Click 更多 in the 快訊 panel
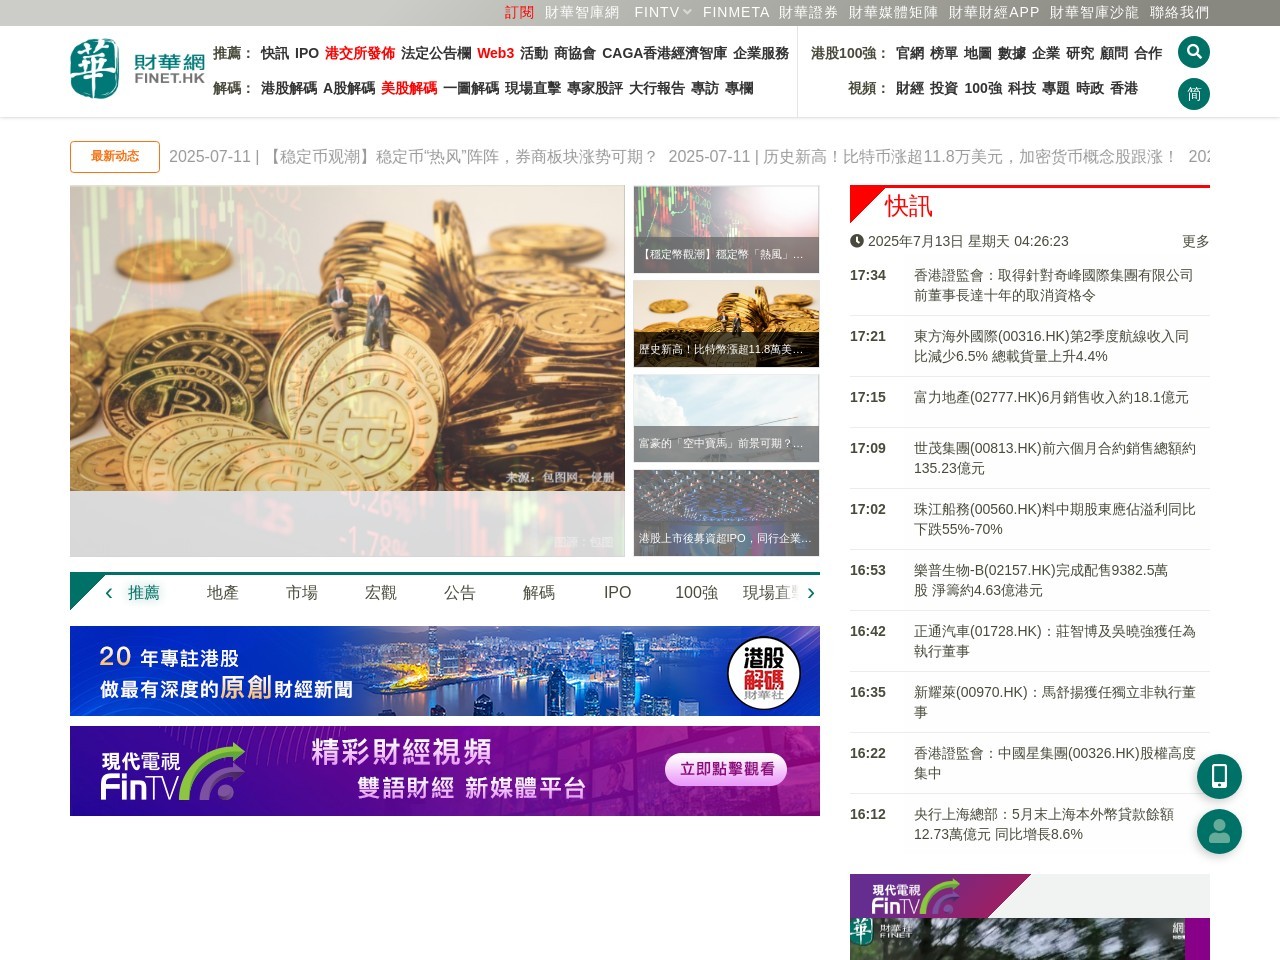Viewport: 1280px width, 960px height. pos(1195,241)
